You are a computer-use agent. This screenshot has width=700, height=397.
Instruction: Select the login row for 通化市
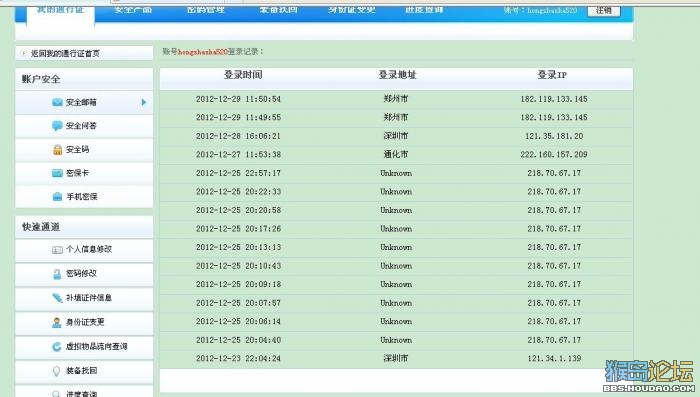click(396, 155)
